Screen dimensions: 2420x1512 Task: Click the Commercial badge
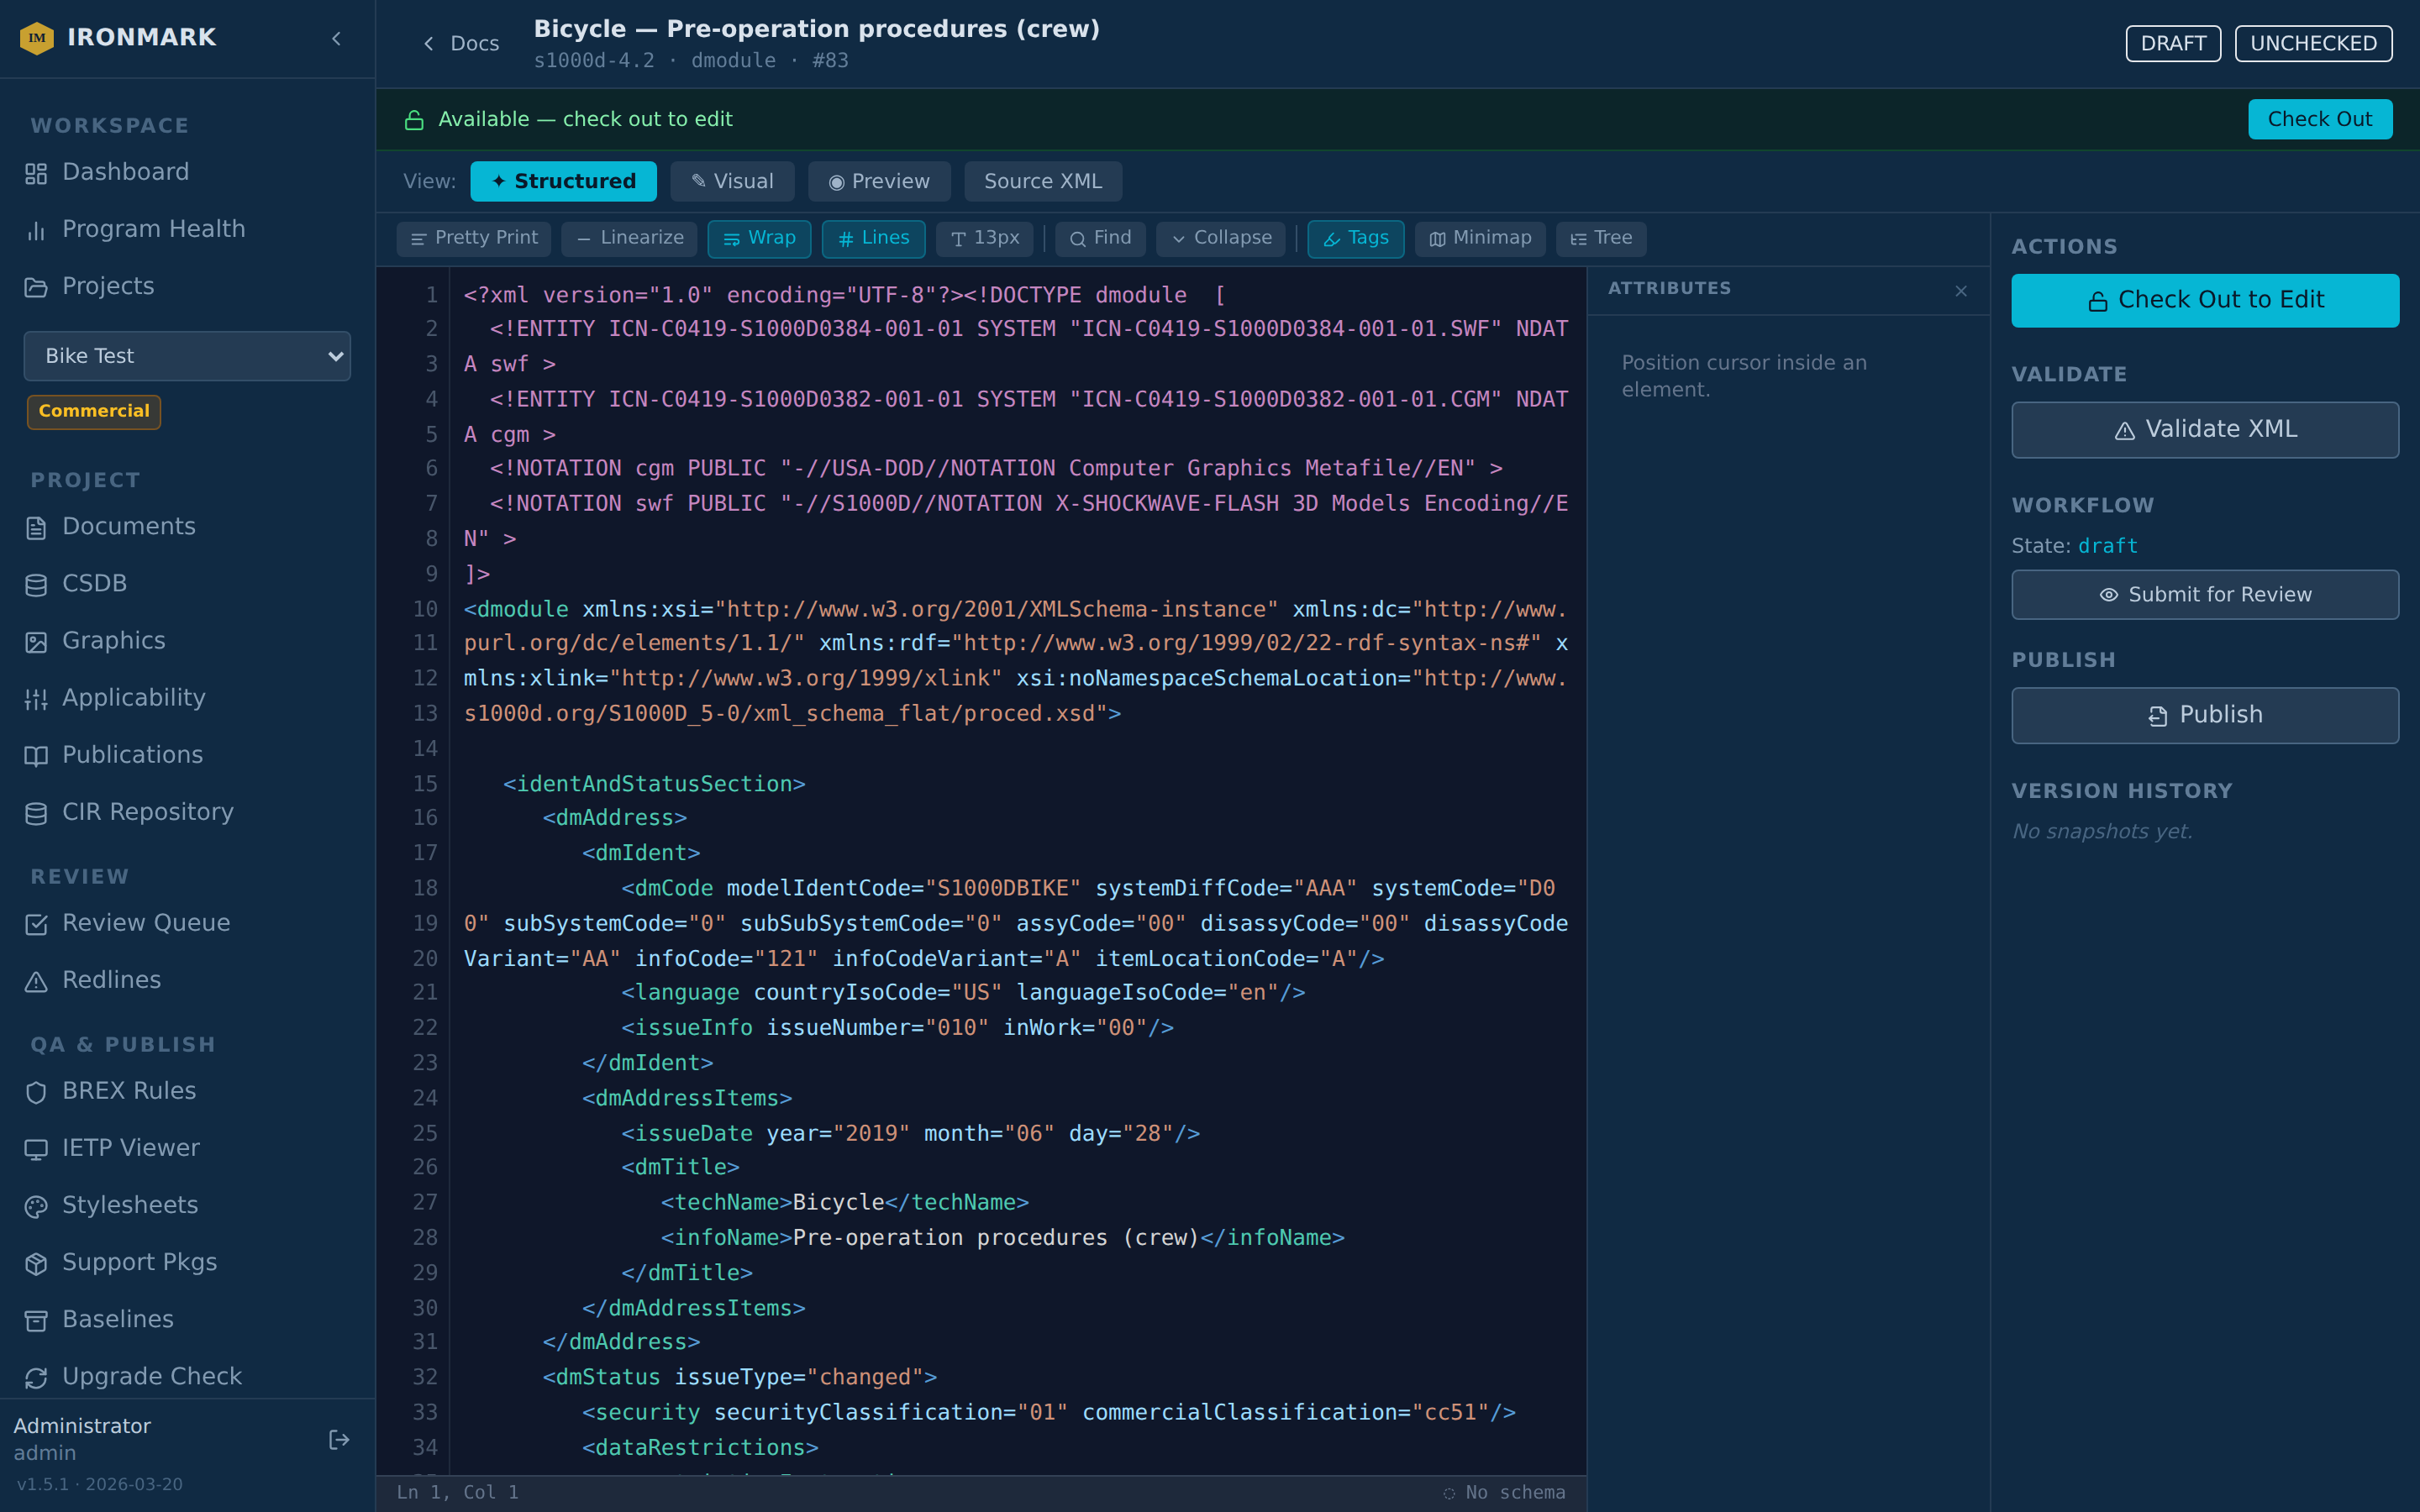[x=94, y=411]
